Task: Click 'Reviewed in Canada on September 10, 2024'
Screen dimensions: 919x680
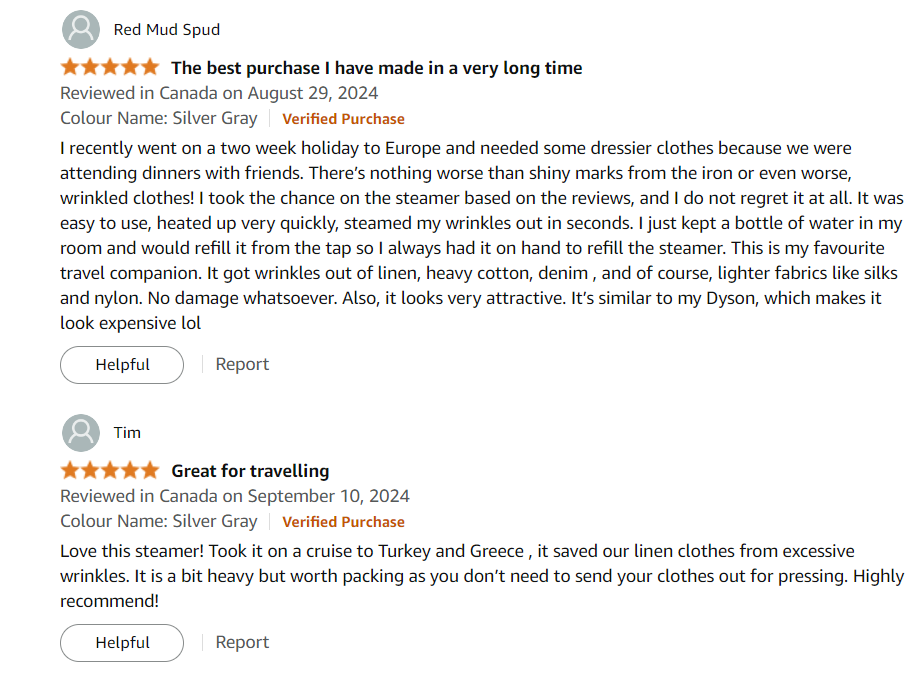Action: 235,496
